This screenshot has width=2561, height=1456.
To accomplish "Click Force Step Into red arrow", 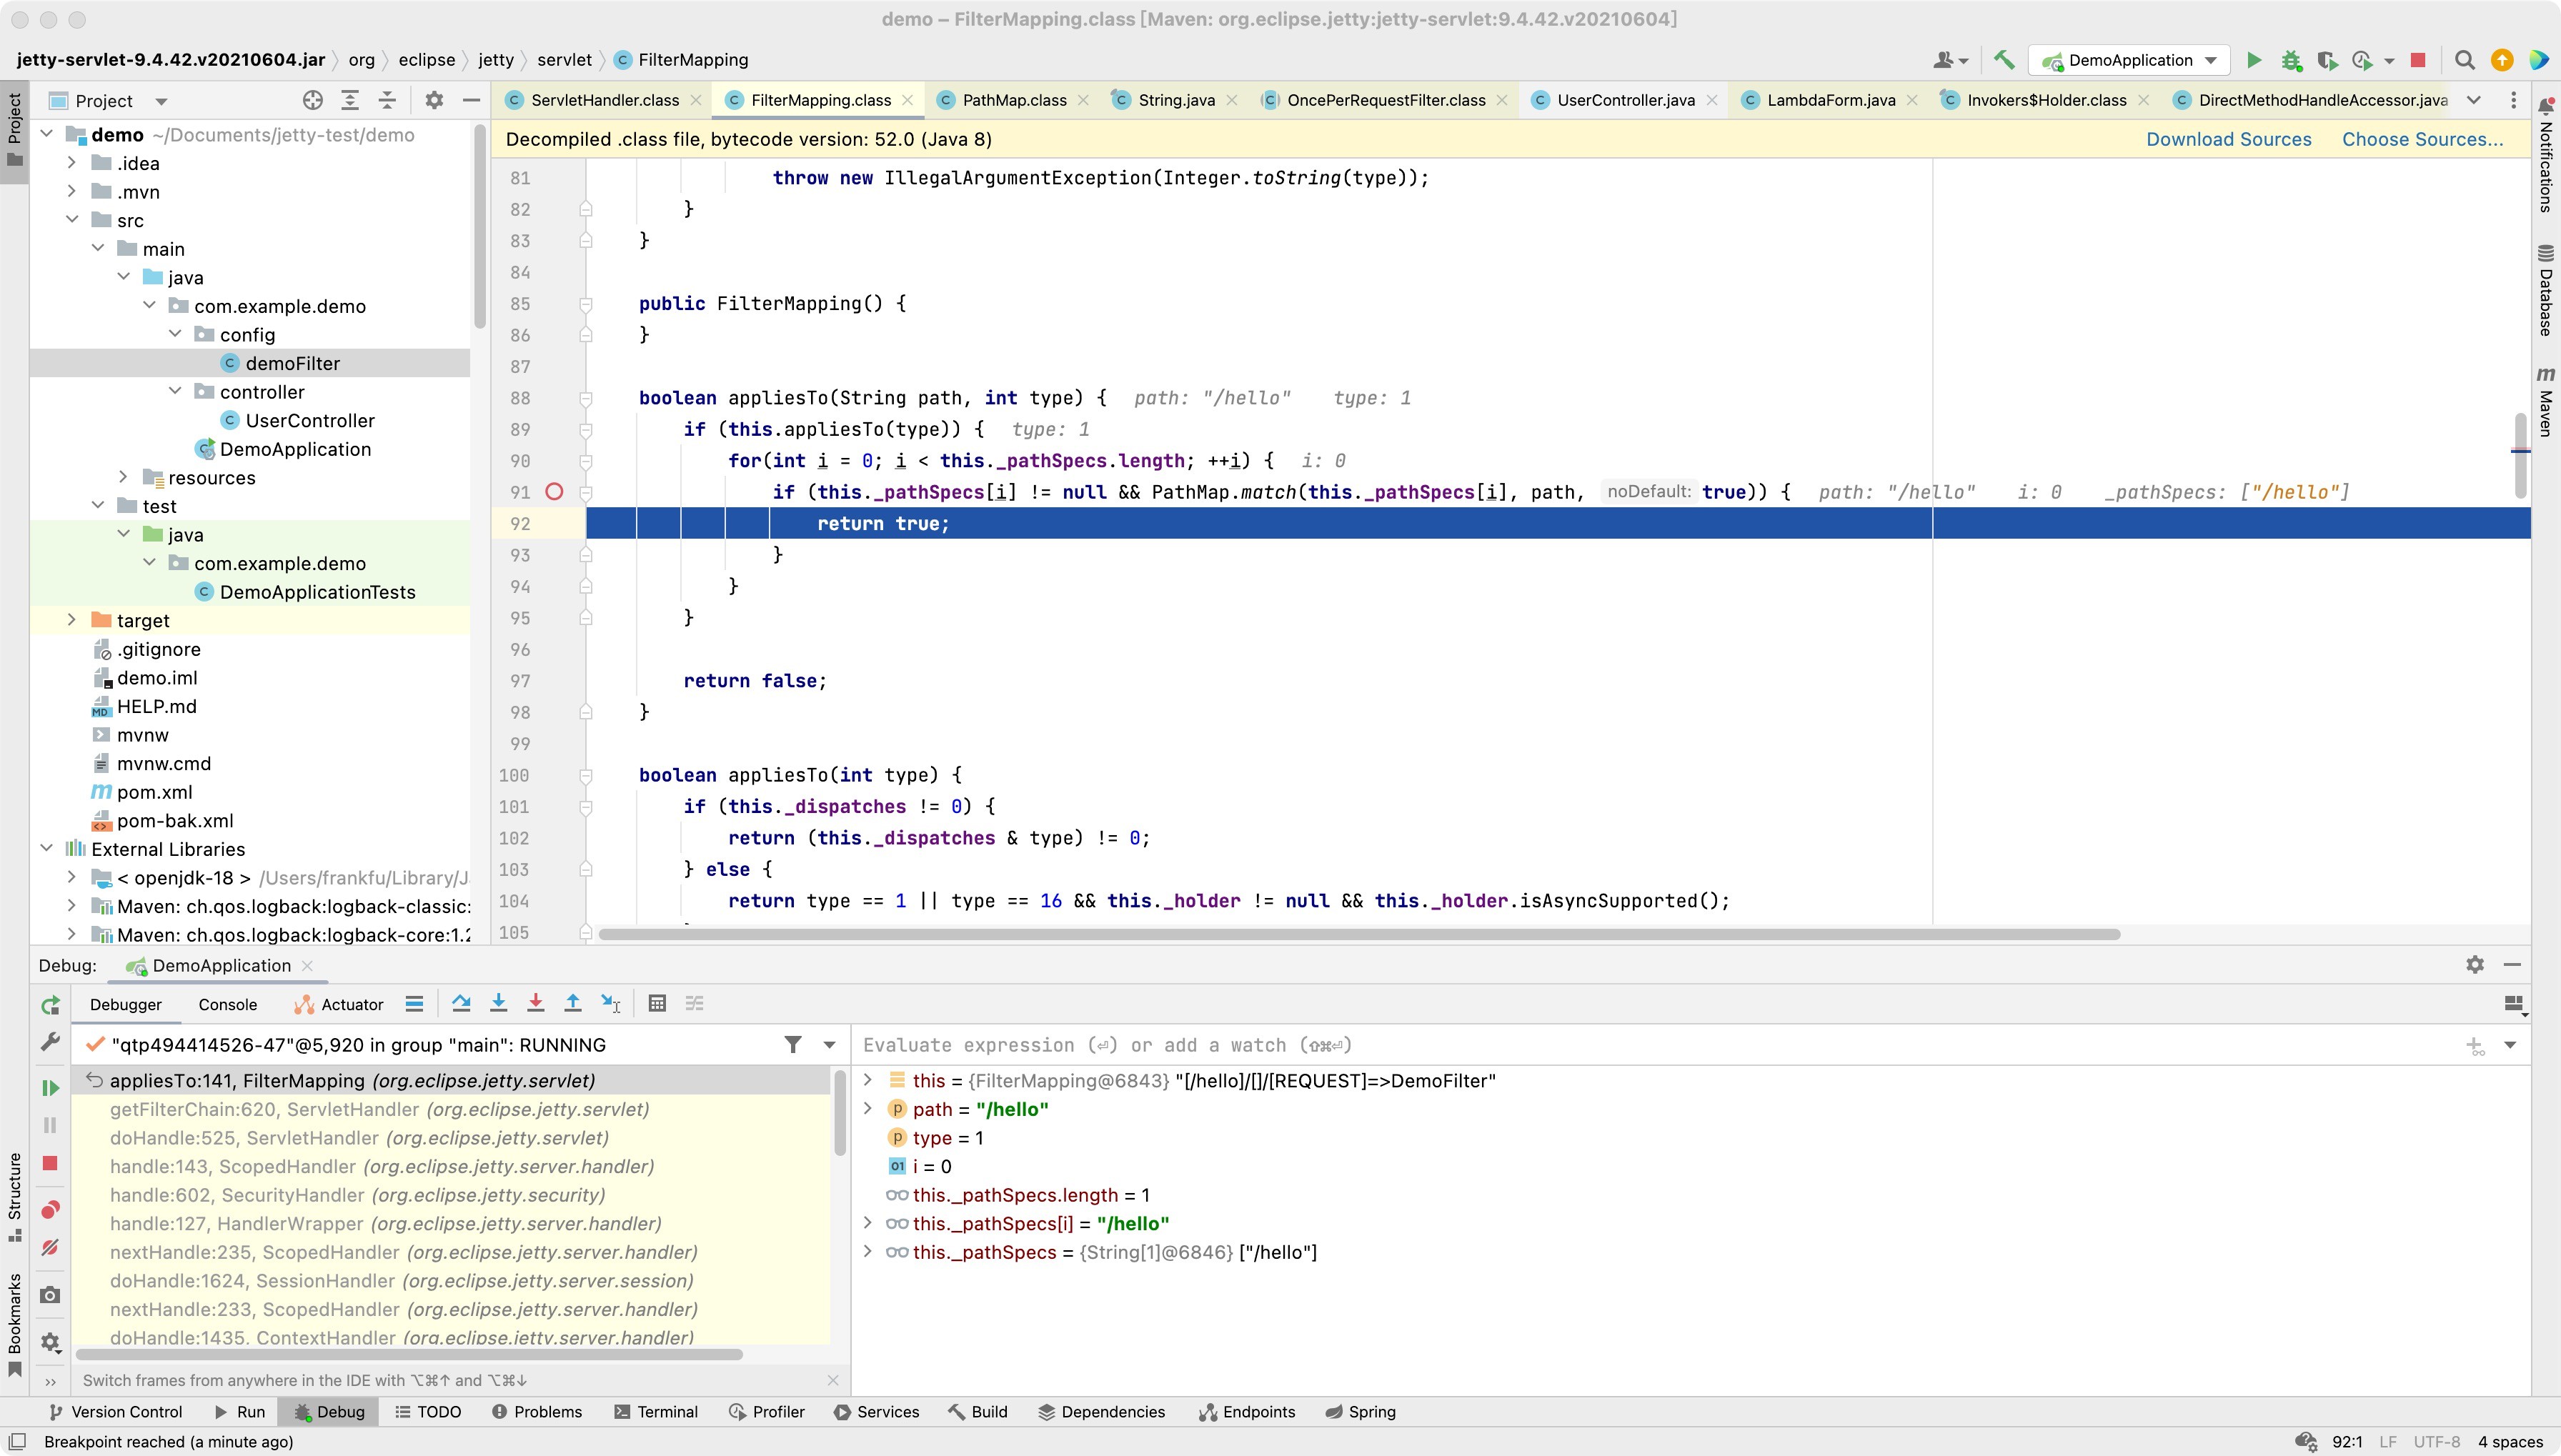I will tap(535, 1003).
